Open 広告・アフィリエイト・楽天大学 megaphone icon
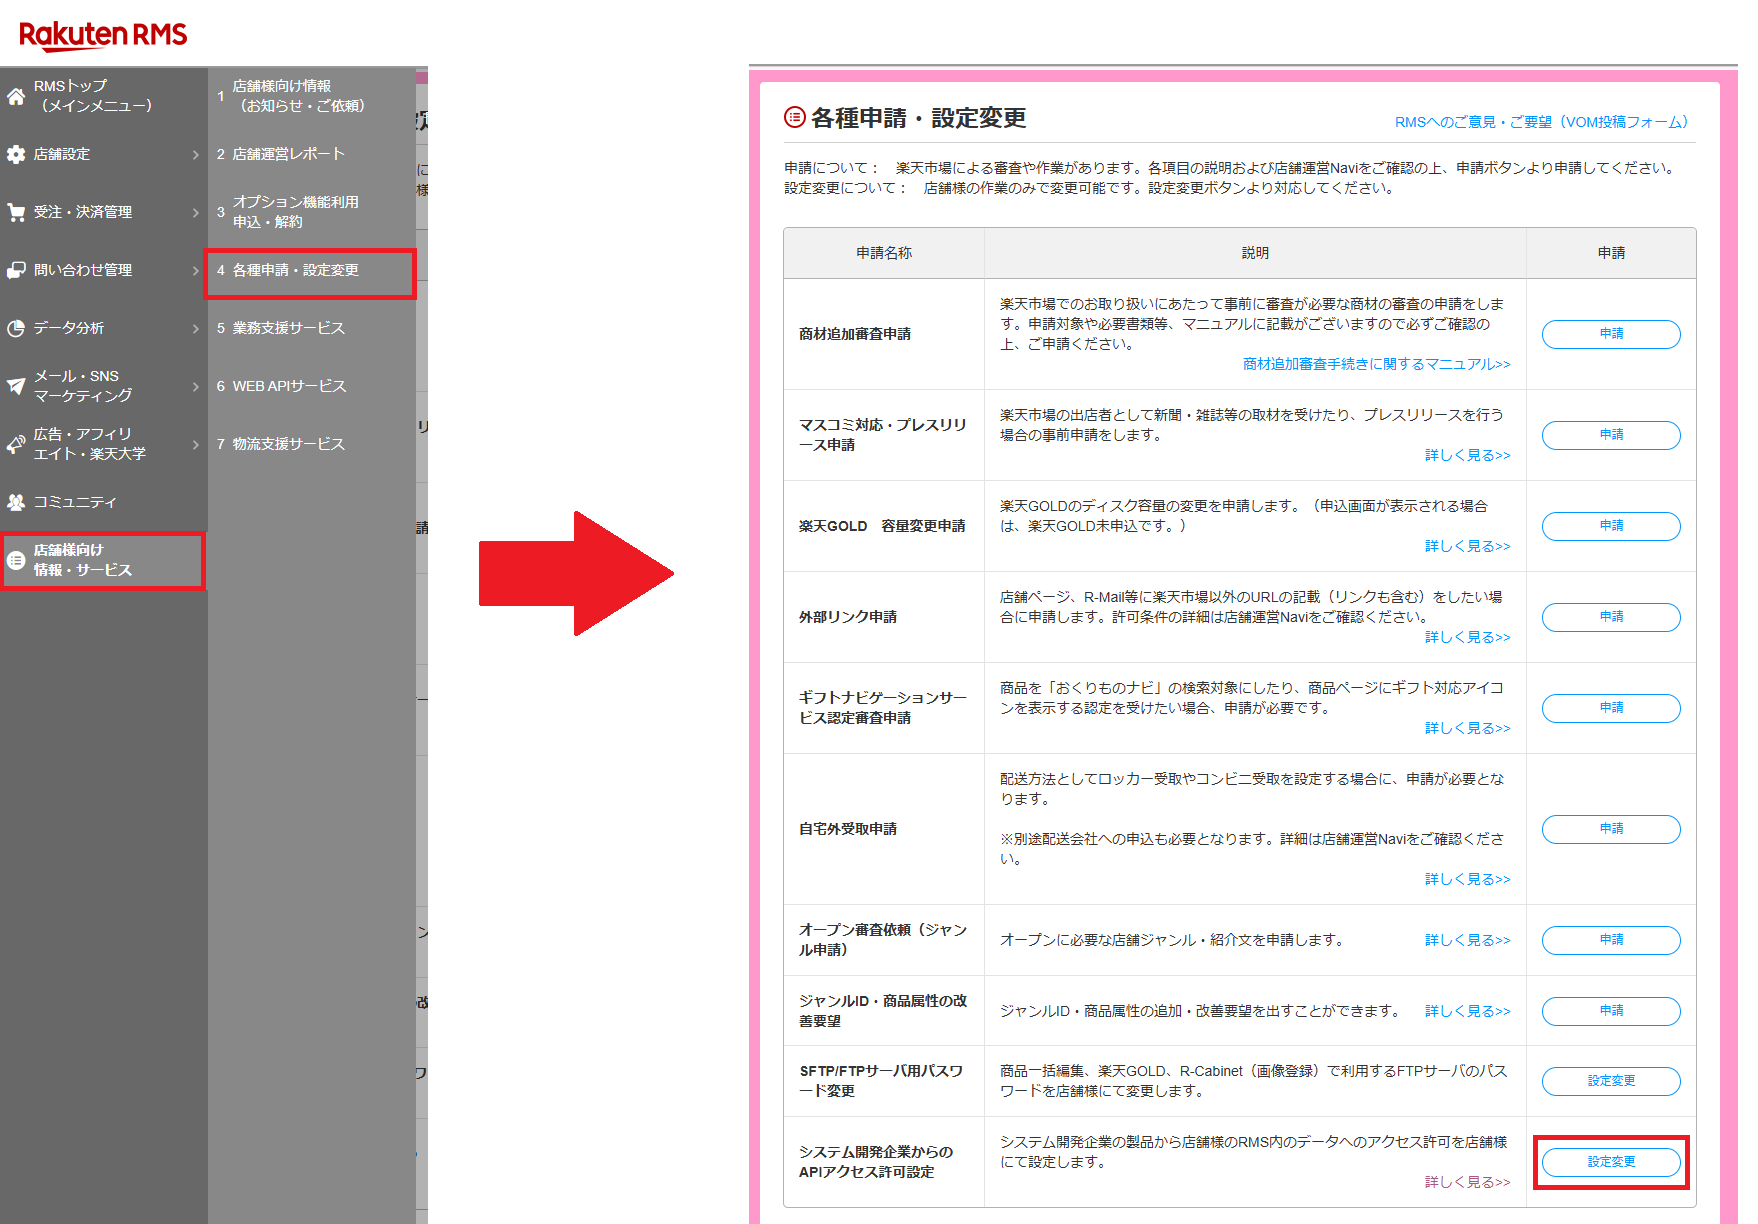 pos(14,443)
